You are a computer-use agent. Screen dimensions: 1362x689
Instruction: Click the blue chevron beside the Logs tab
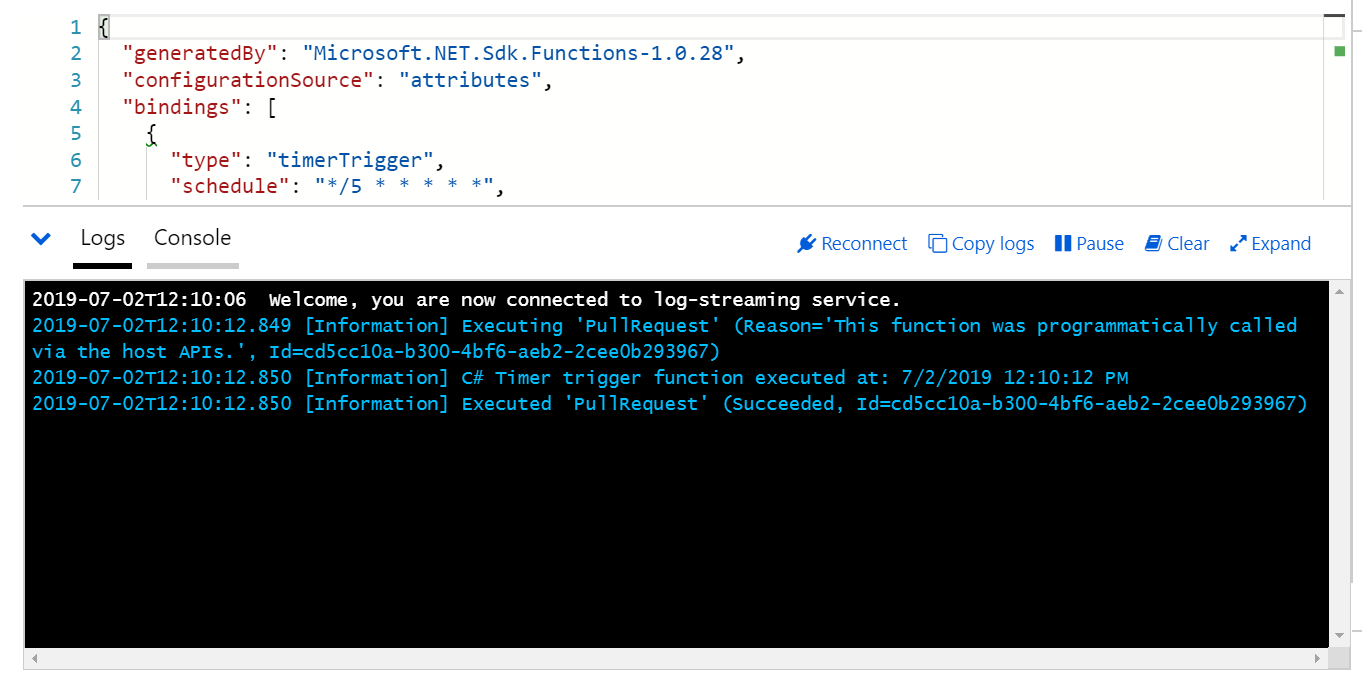40,239
